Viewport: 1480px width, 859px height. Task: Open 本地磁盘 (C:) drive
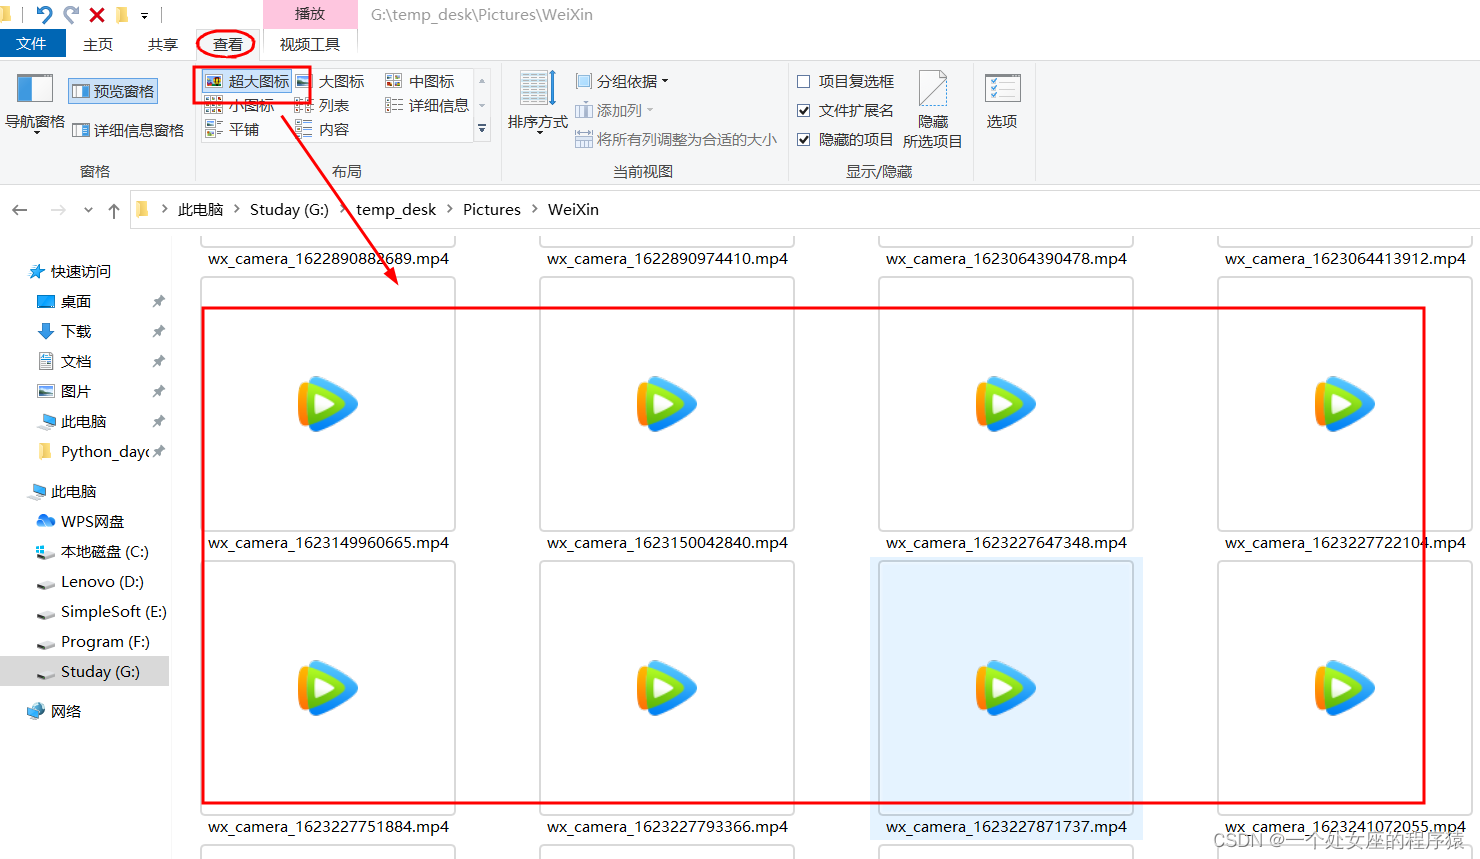tap(92, 551)
